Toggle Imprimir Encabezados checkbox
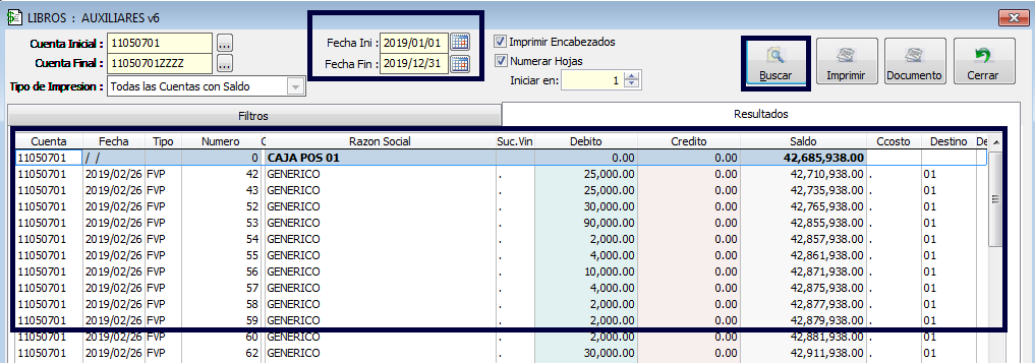This screenshot has height=363, width=1035. 500,42
